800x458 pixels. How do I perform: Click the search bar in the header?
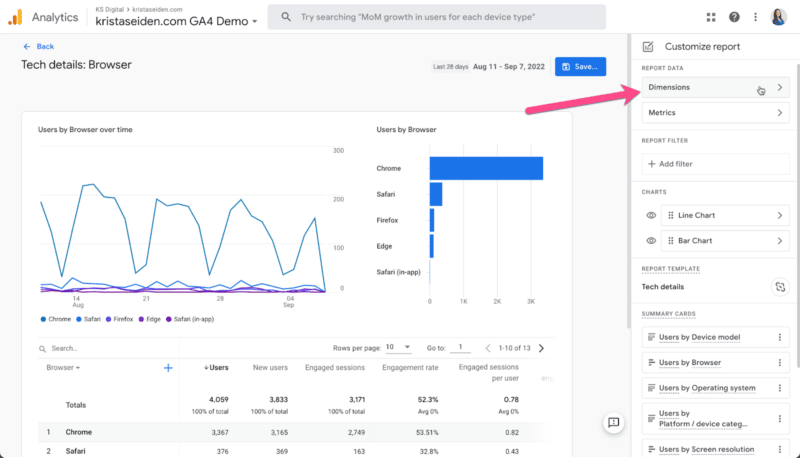click(438, 18)
